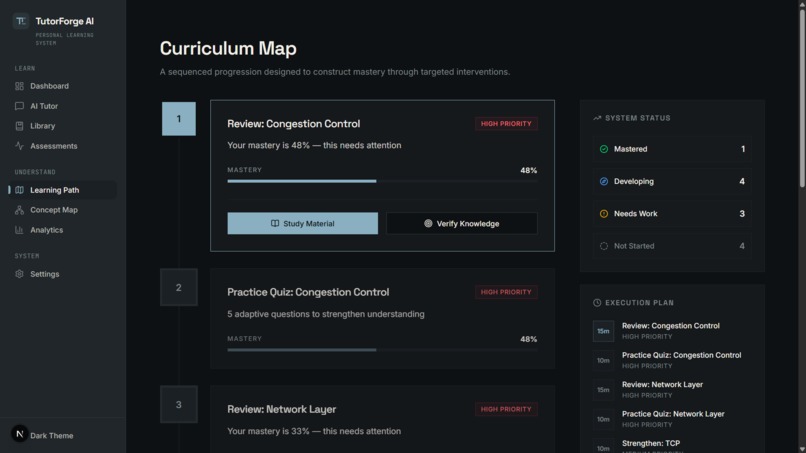
Task: Click mastery bar on Review: Congestion Control
Action: pyautogui.click(x=382, y=181)
